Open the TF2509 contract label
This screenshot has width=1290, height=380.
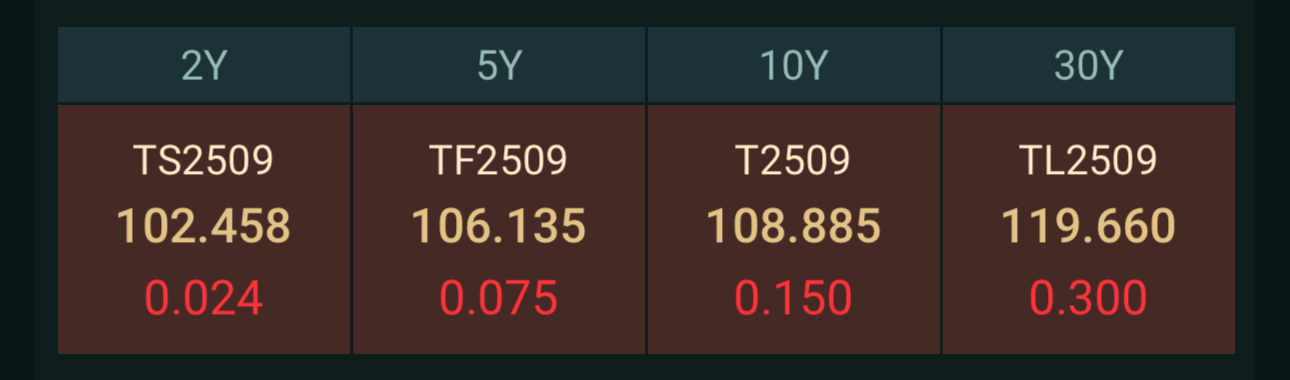tap(499, 160)
